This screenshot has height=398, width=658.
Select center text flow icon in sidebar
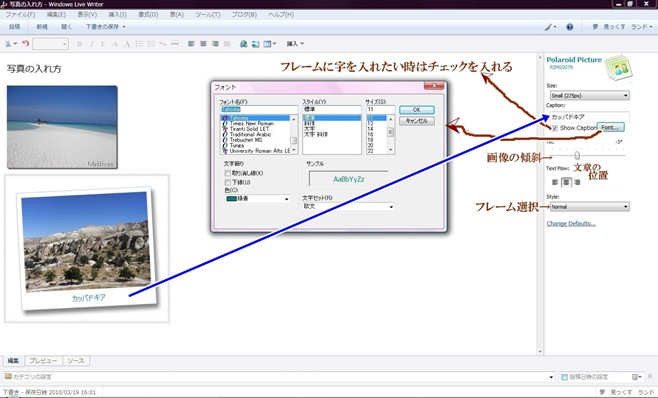tap(566, 182)
